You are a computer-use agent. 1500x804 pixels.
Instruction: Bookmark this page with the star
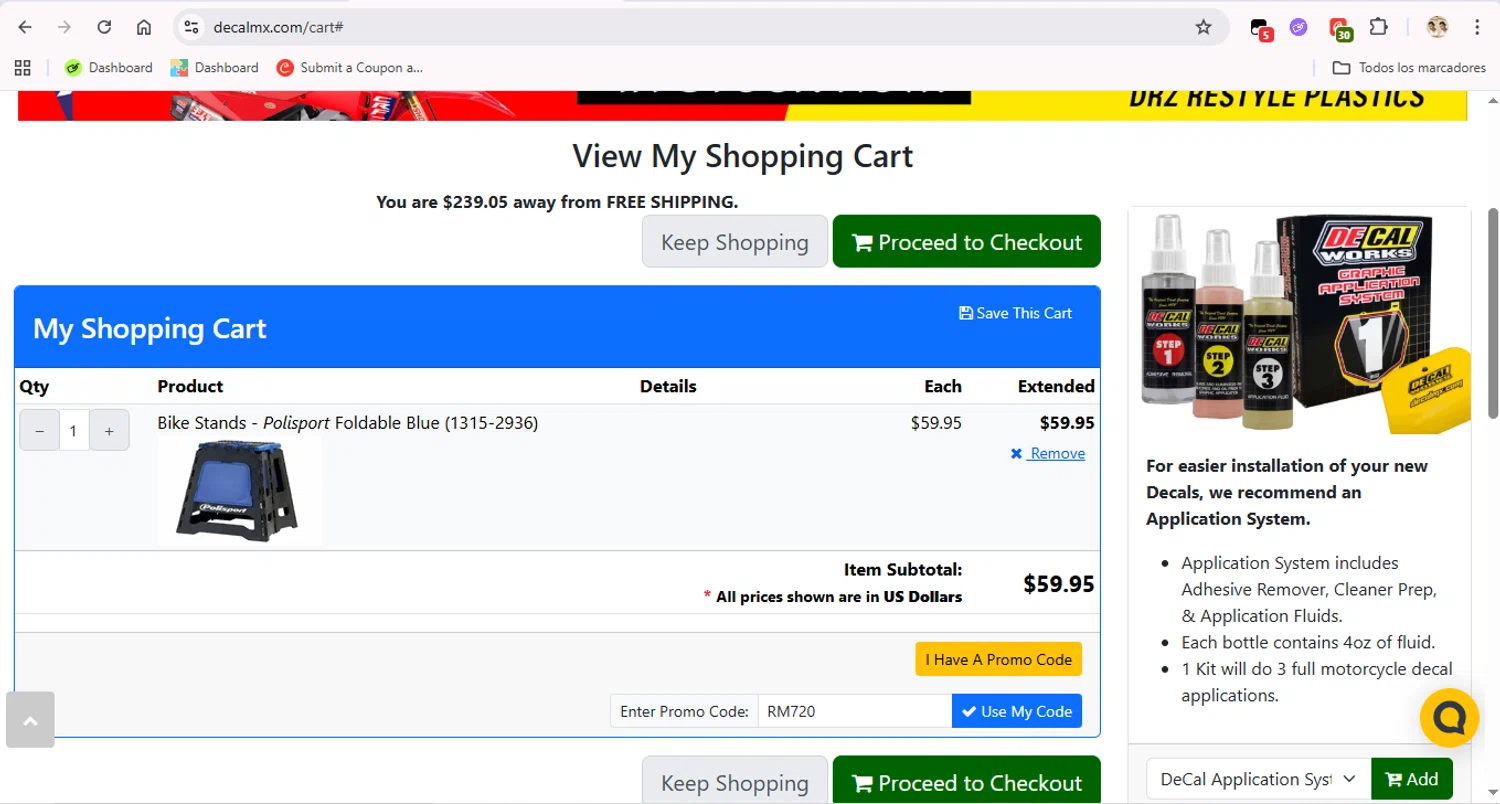point(1203,27)
